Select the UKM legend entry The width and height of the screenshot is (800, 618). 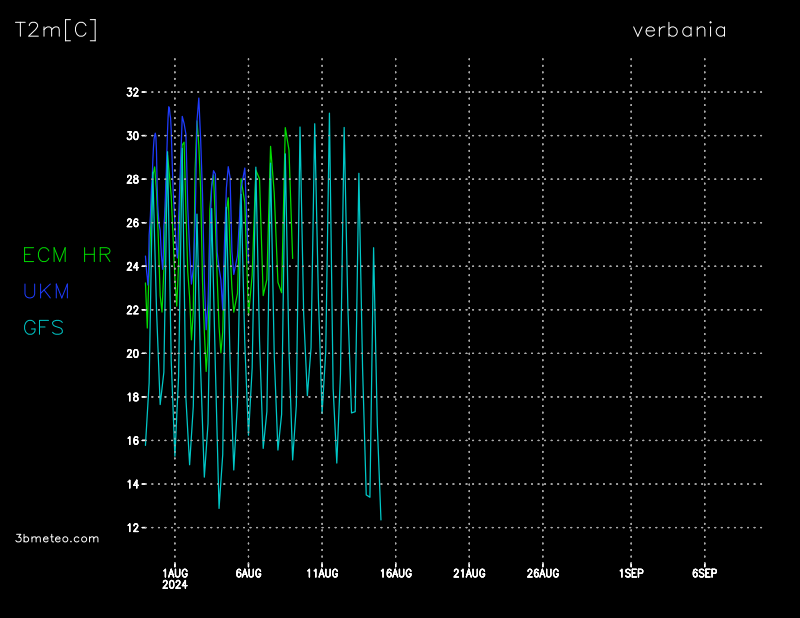pos(46,291)
